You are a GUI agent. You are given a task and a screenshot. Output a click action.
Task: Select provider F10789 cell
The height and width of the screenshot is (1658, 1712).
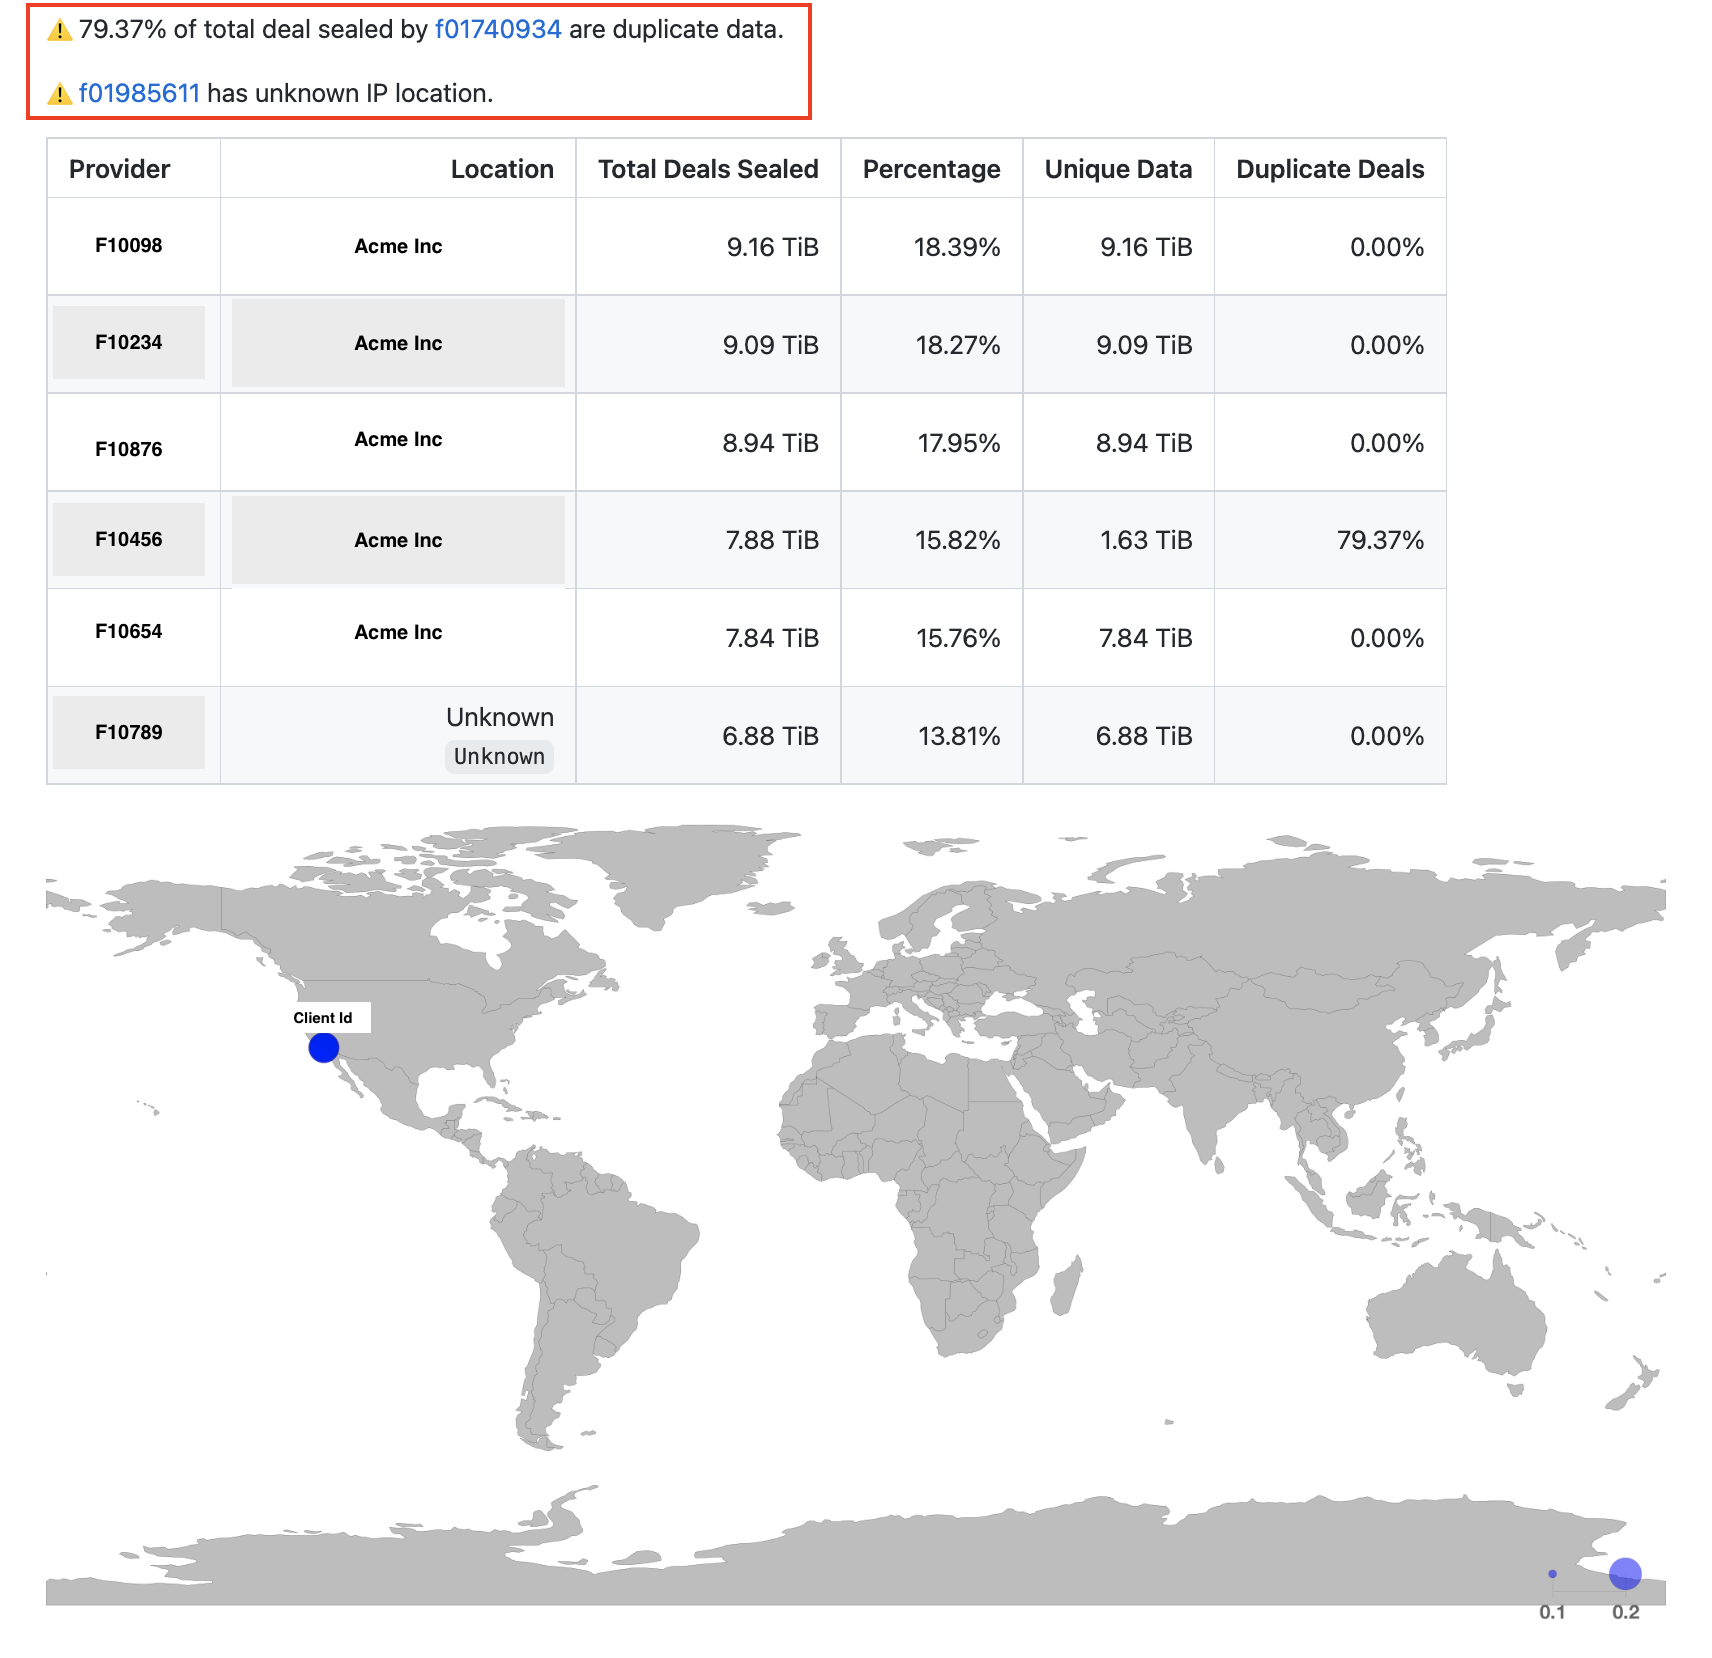click(x=129, y=733)
